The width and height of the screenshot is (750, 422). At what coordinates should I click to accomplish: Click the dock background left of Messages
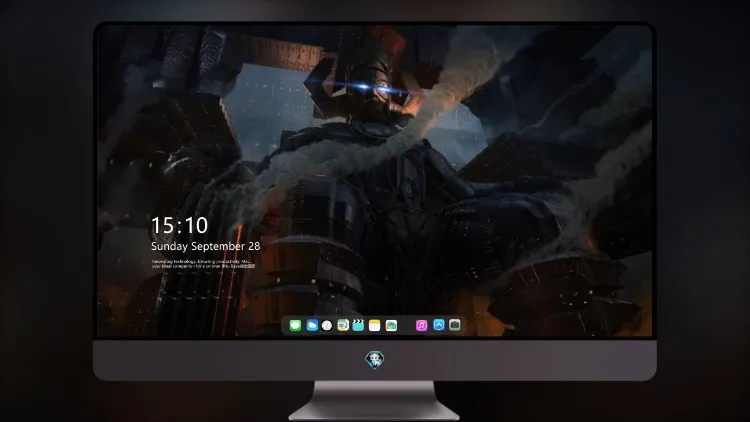[x=286, y=325]
